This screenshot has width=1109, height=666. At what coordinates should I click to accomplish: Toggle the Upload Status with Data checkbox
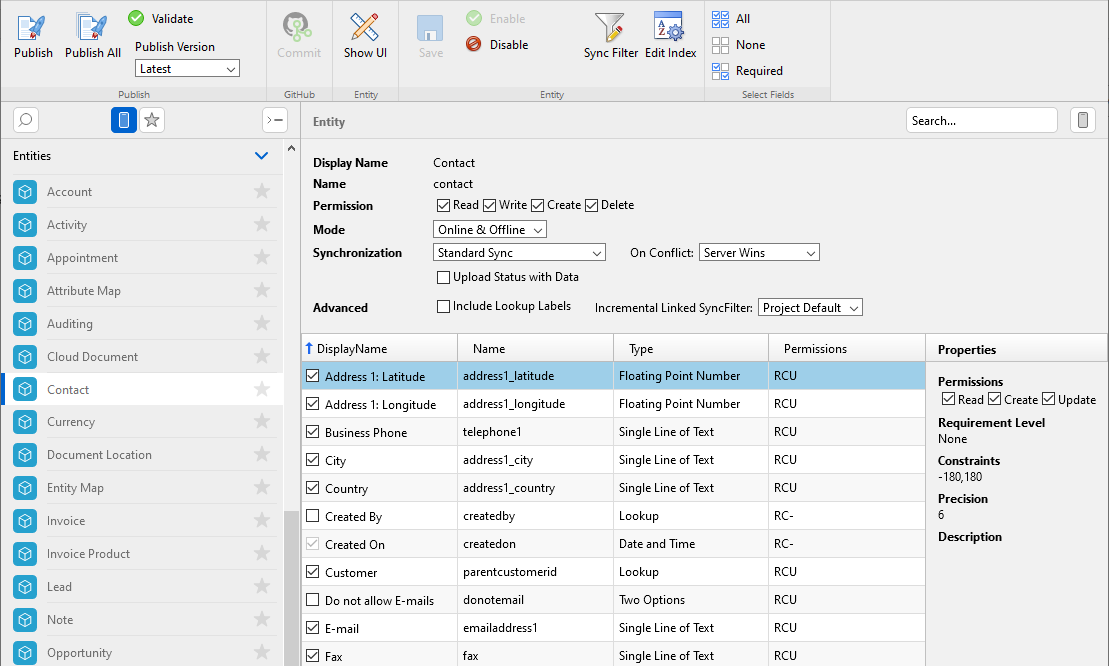click(x=444, y=277)
